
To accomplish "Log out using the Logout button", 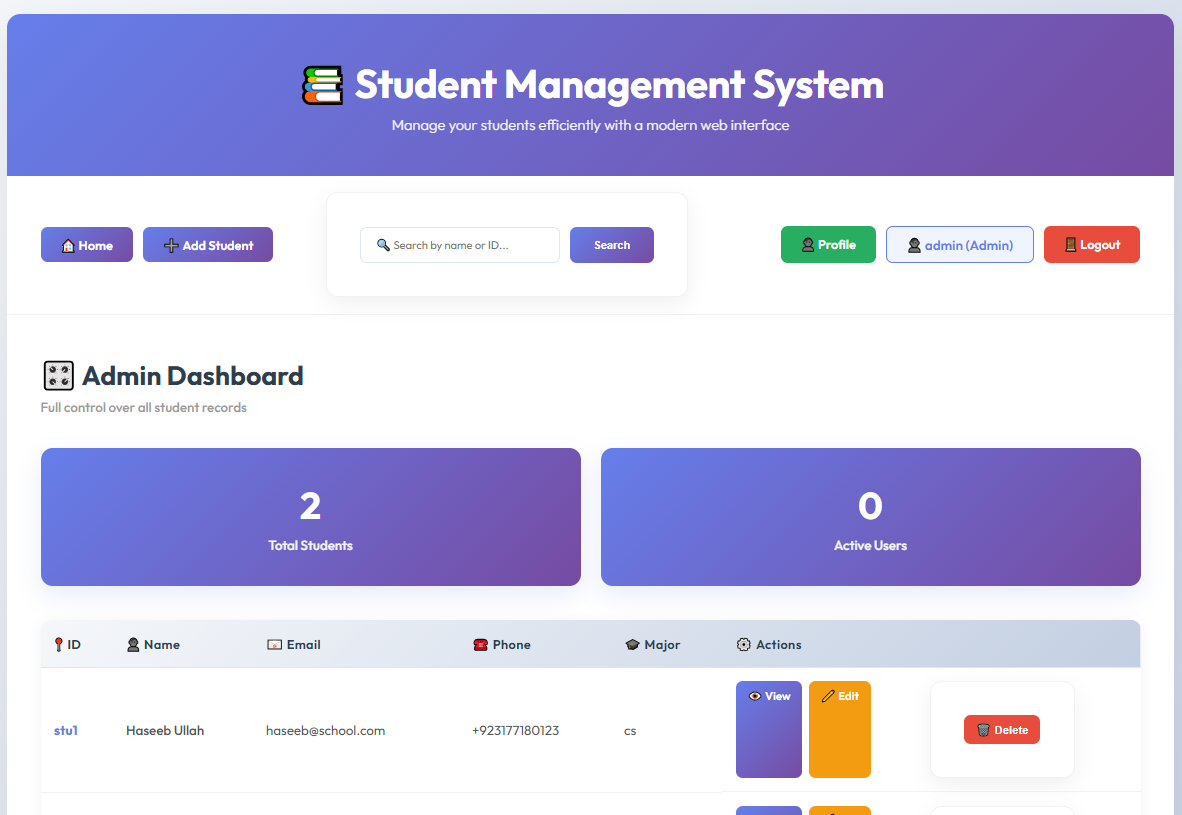I will [x=1091, y=244].
